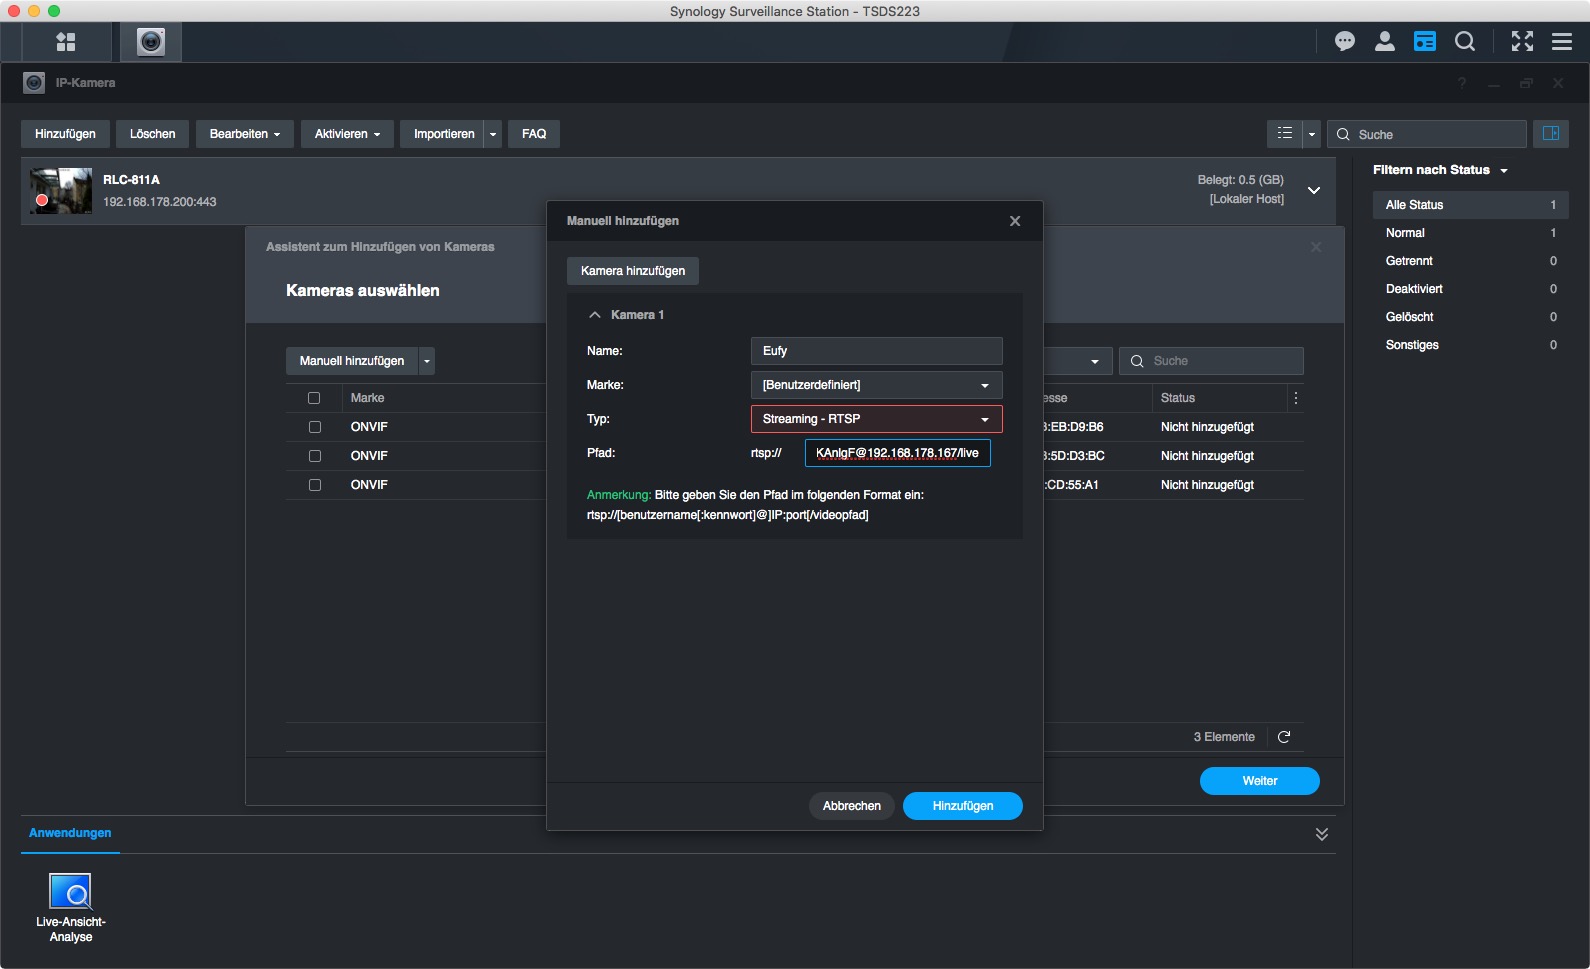Collapse the Kamera 1 section
The image size is (1590, 969).
coord(595,315)
